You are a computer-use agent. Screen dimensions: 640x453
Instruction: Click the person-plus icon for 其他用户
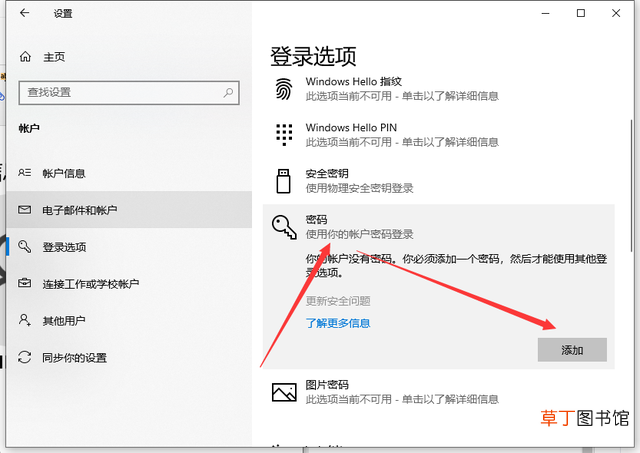pyautogui.click(x=24, y=320)
